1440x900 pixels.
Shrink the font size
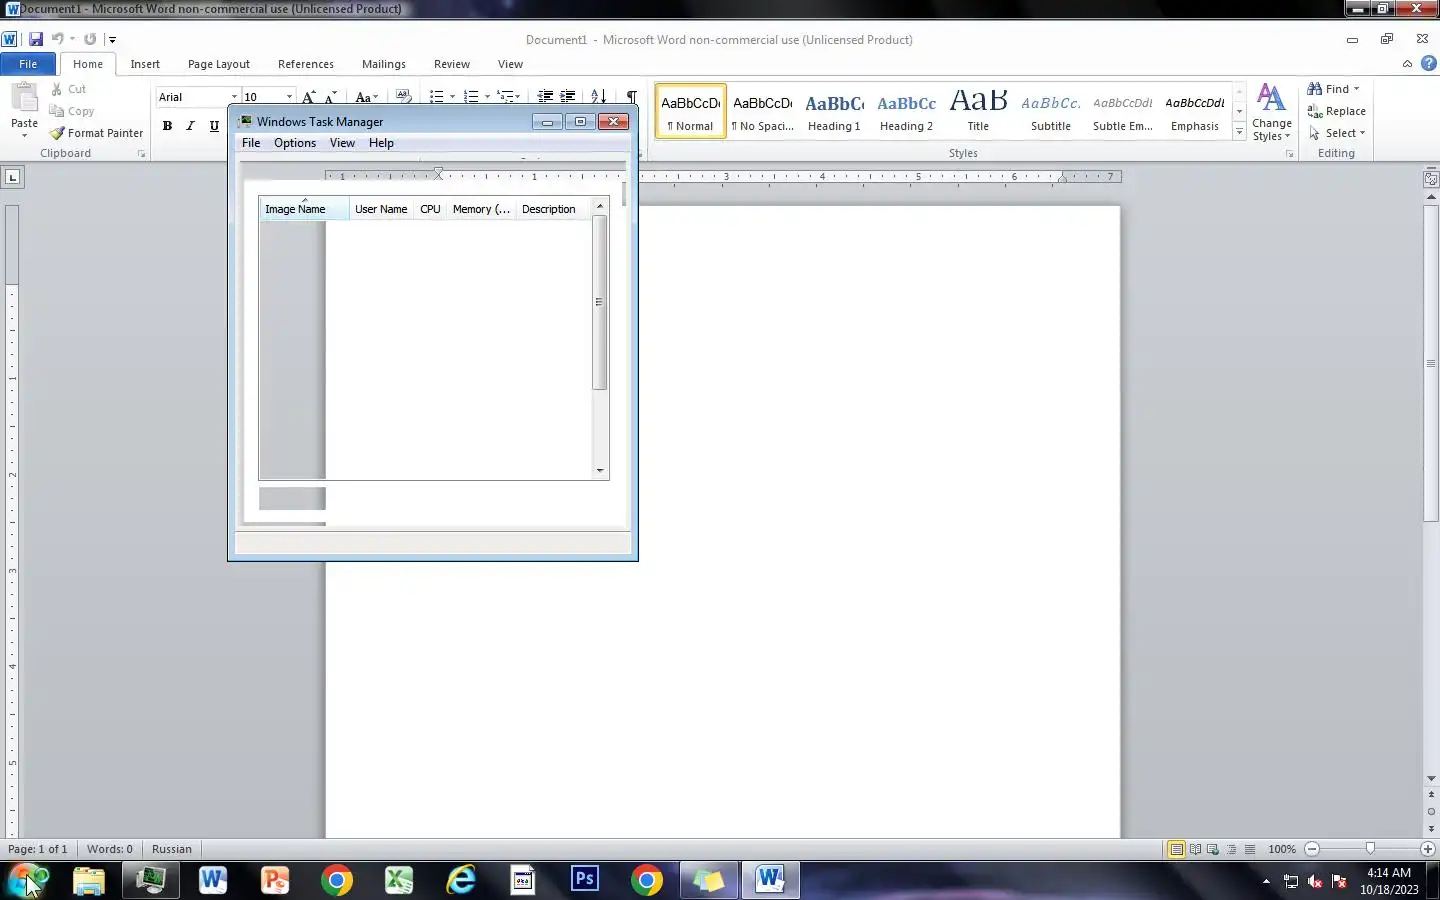[x=331, y=97]
